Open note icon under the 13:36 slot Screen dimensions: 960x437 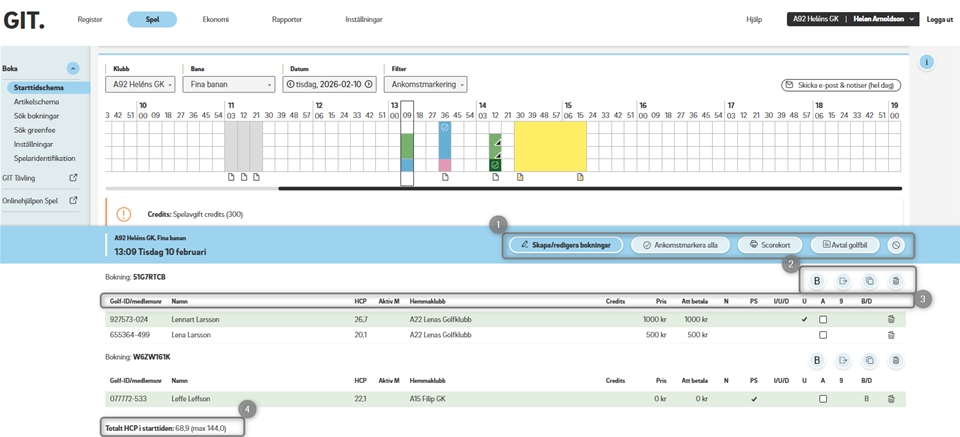(x=445, y=178)
